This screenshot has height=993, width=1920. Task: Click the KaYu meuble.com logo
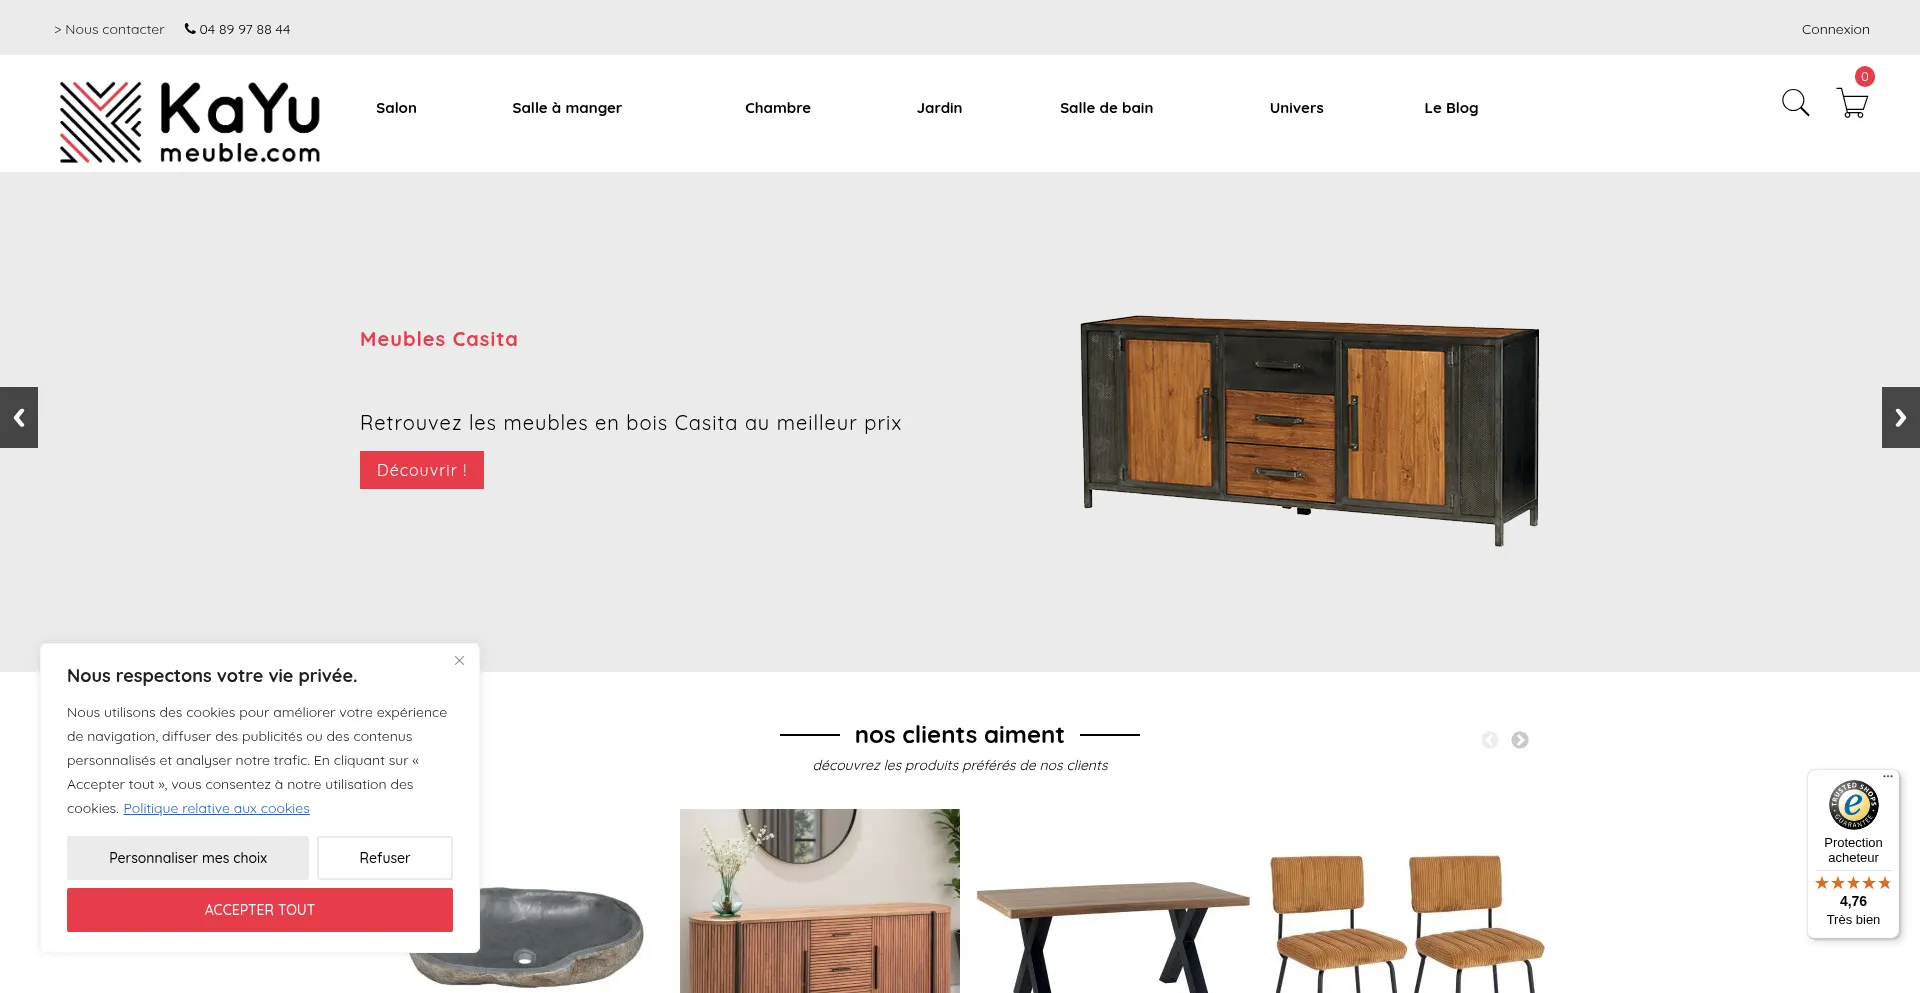coord(190,121)
